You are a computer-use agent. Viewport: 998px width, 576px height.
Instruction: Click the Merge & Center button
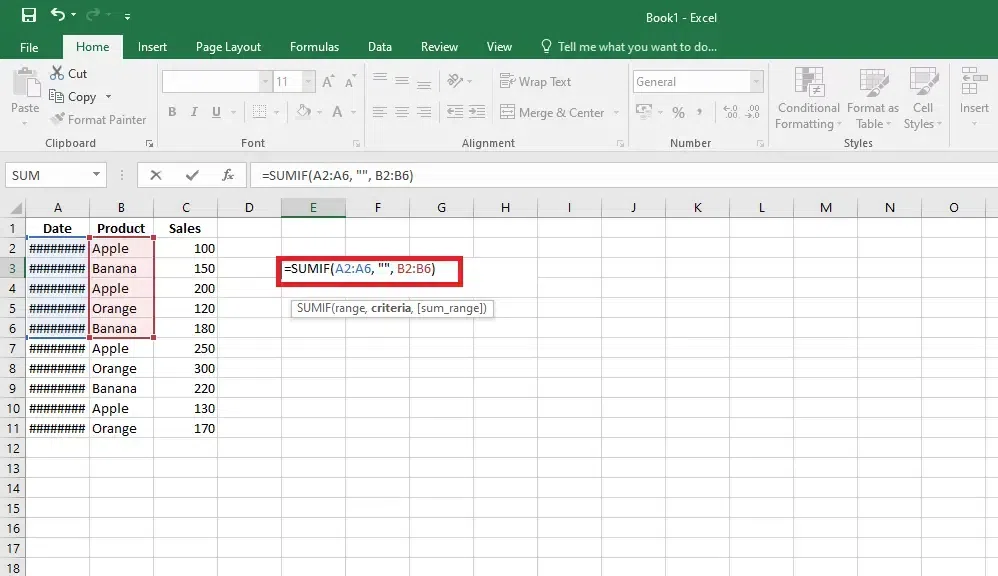pos(552,113)
